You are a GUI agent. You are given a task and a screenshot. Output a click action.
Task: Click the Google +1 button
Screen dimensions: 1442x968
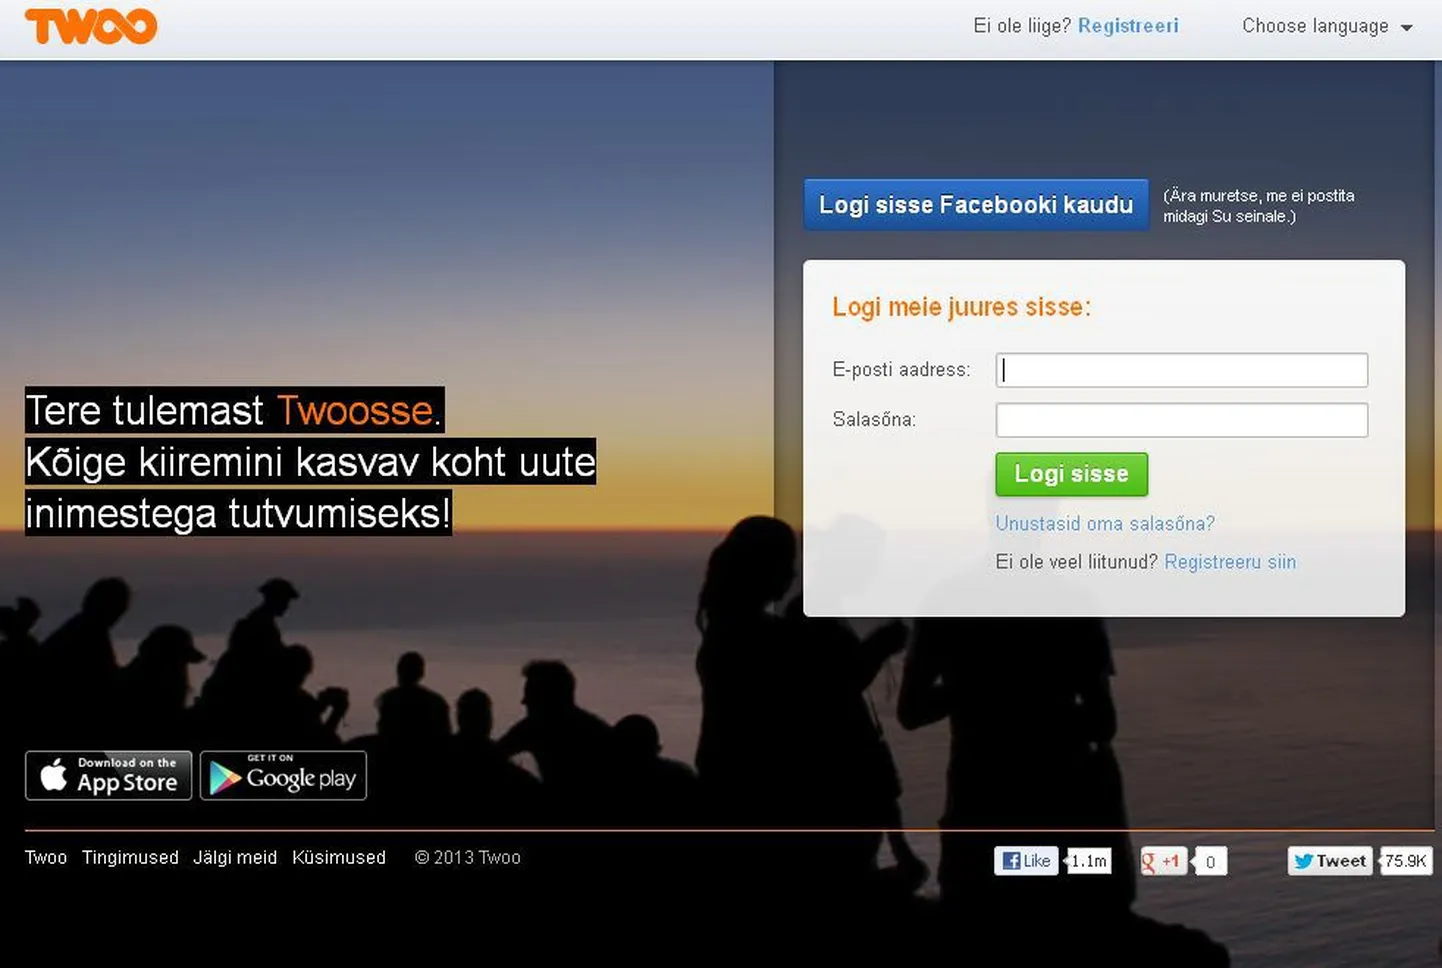1163,861
